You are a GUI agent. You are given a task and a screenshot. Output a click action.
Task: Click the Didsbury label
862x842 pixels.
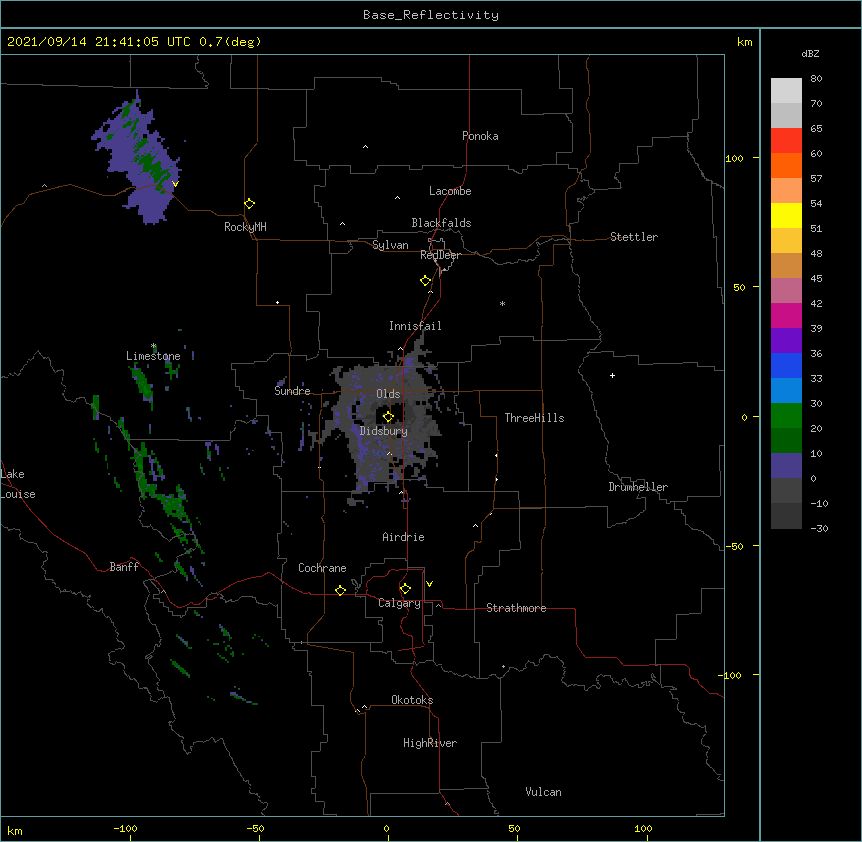(384, 431)
